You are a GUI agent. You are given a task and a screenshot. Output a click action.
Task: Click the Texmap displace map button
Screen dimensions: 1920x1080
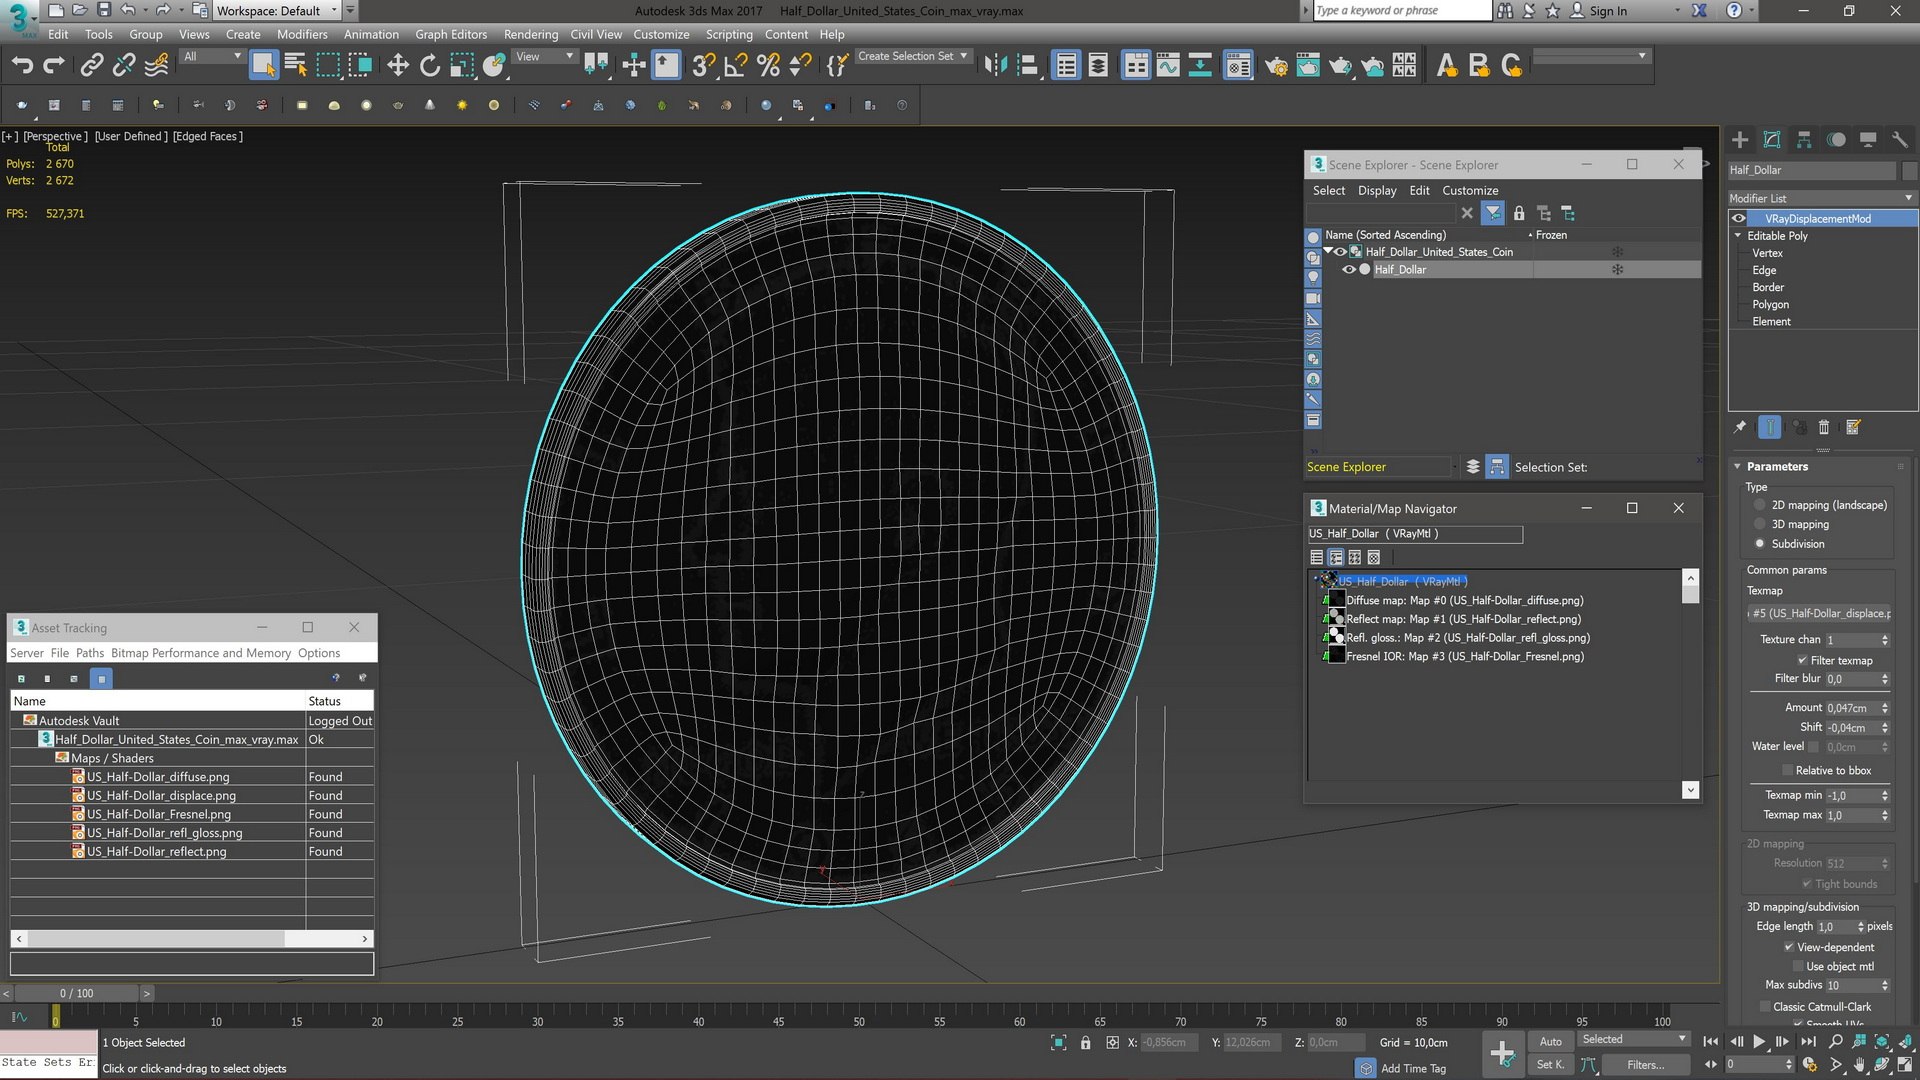(1819, 613)
